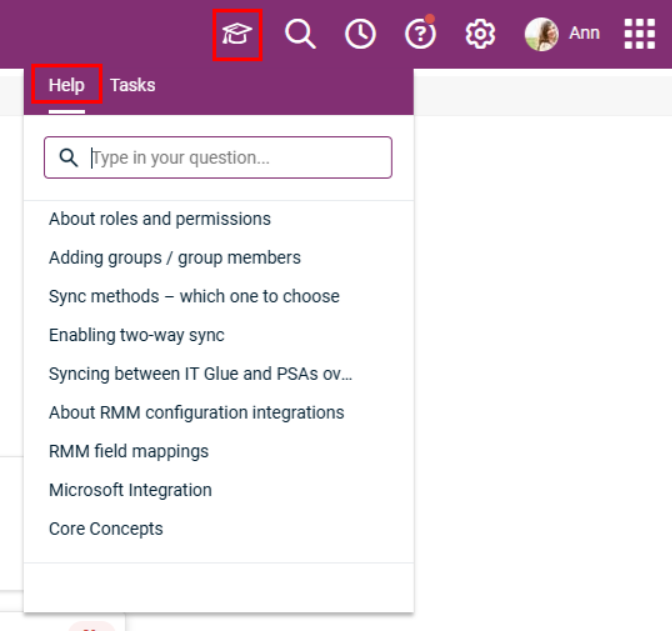Screen dimensions: 672x633
Task: Open the question mark help notifications icon
Action: [x=420, y=33]
